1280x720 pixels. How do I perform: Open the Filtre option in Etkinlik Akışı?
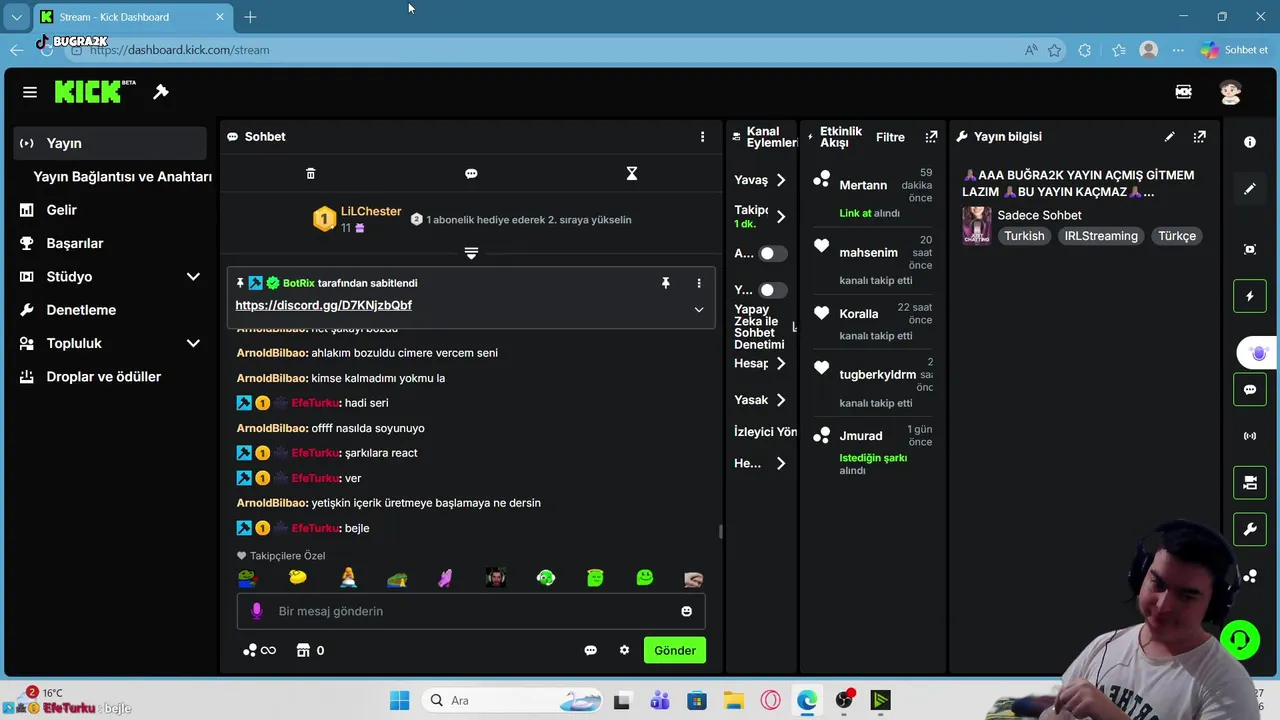(x=890, y=137)
